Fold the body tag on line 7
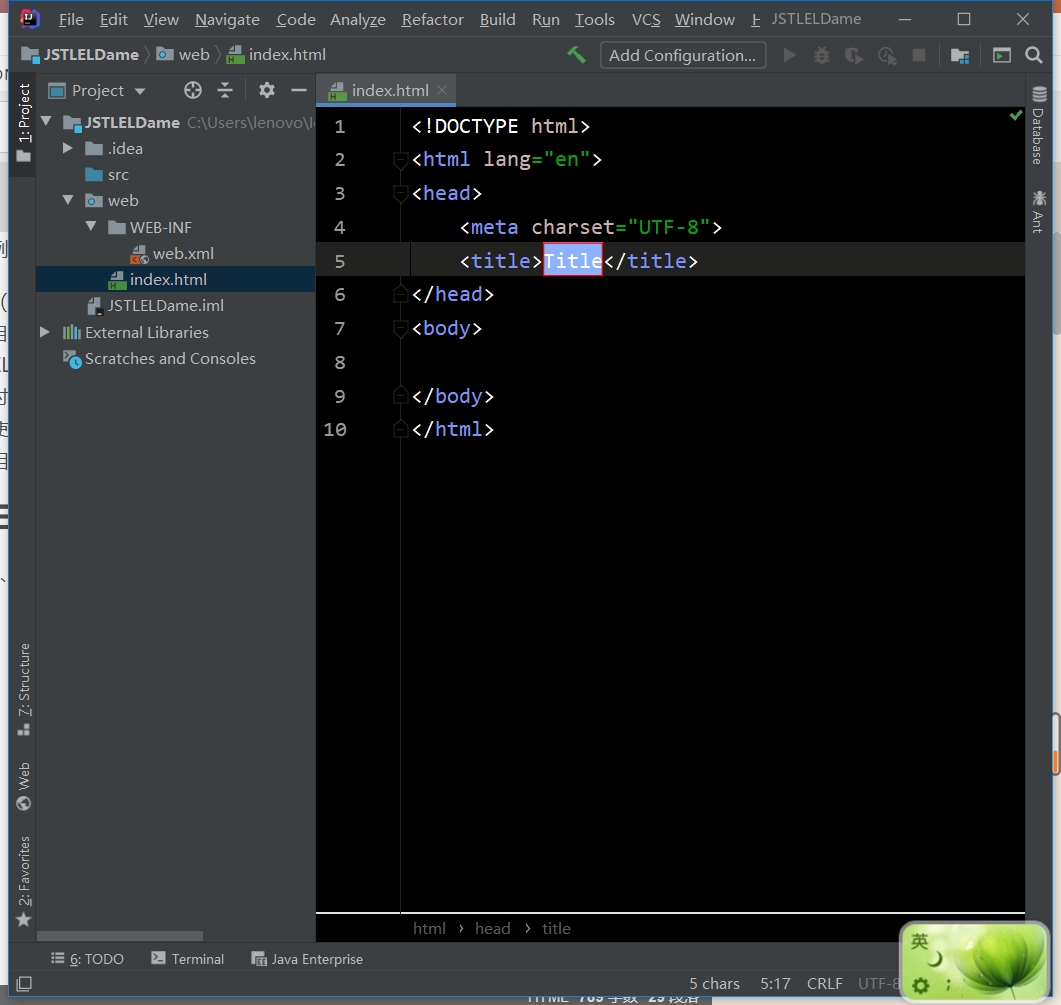 pos(400,328)
